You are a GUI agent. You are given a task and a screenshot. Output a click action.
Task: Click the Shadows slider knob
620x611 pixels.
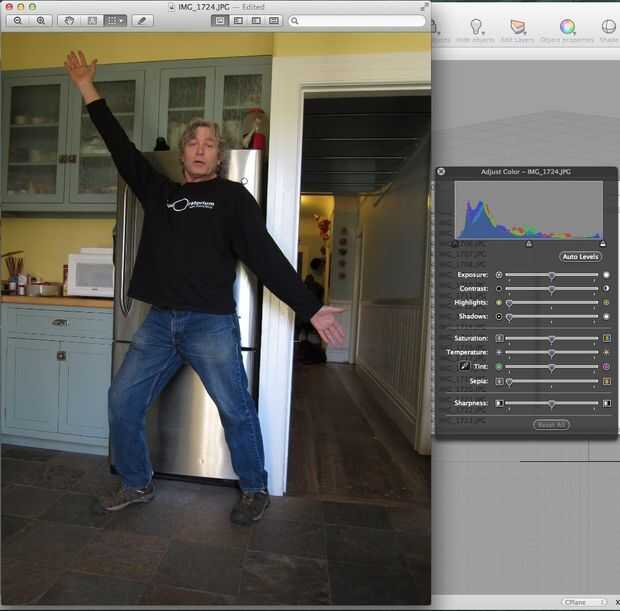point(509,317)
